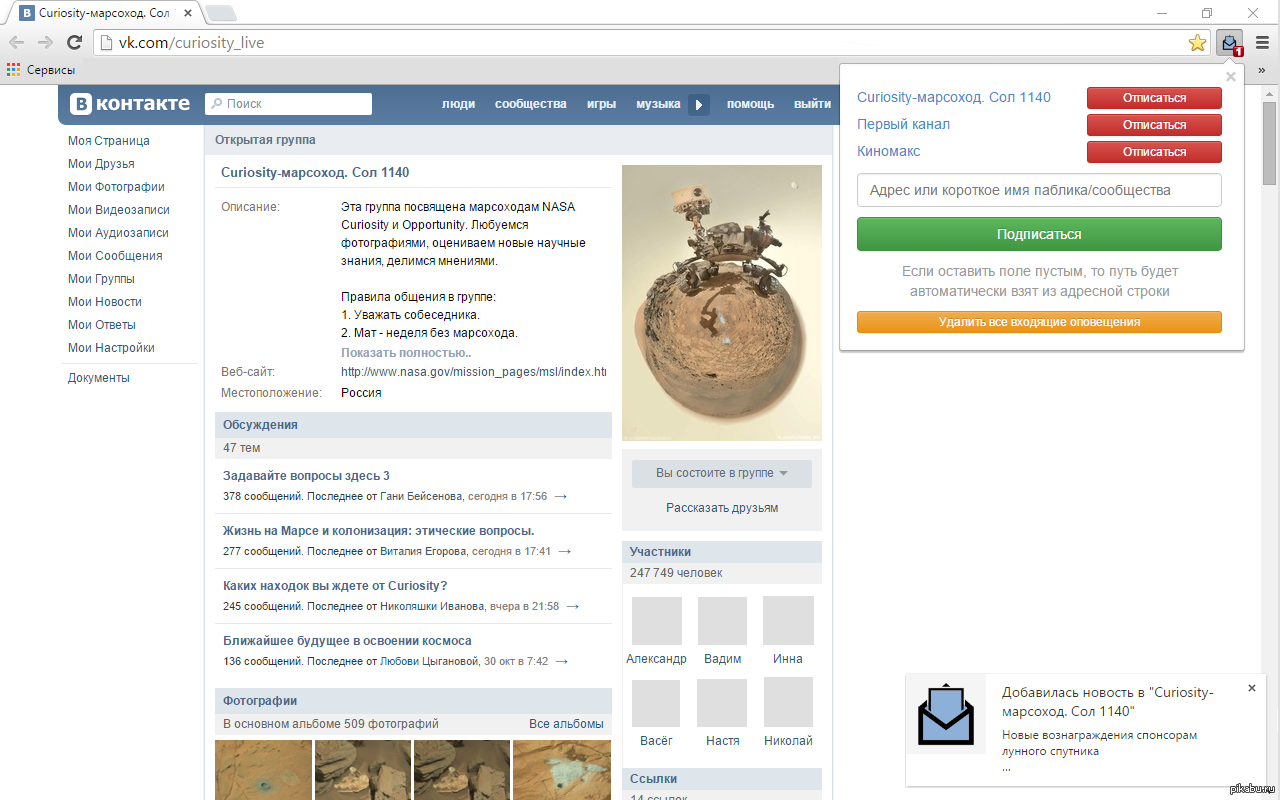Viewport: 1280px width, 800px height.
Task: Open 'Все альбомы' photo albums link
Action: pyautogui.click(x=566, y=724)
